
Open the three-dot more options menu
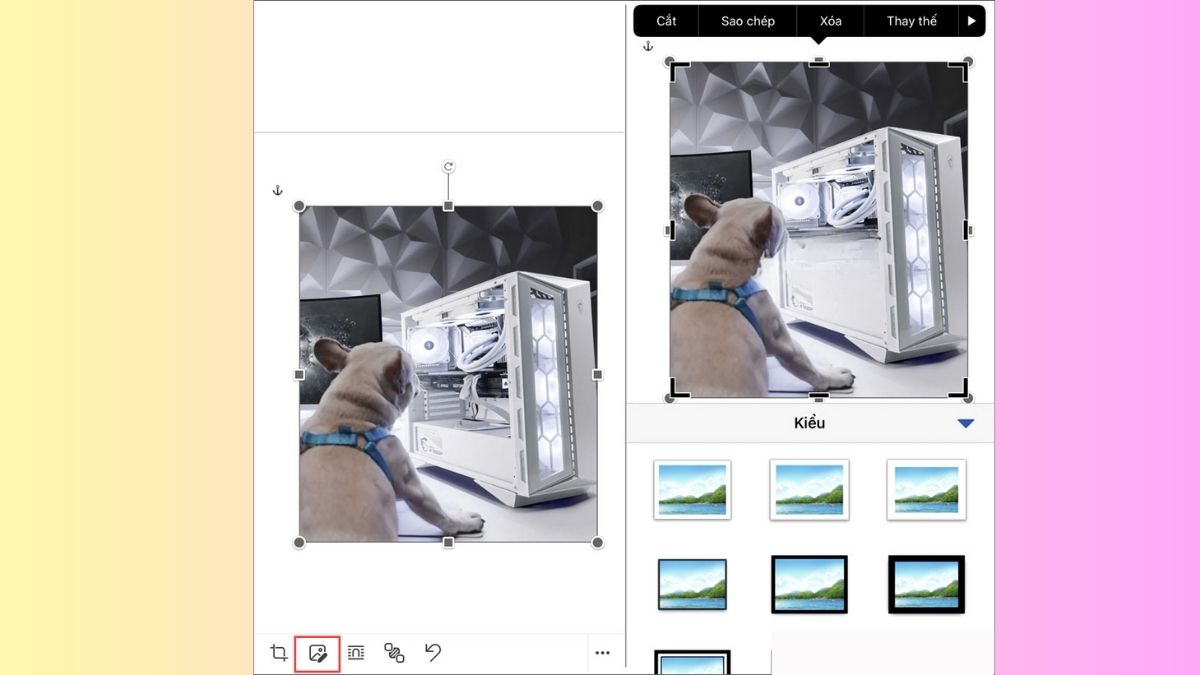602,653
